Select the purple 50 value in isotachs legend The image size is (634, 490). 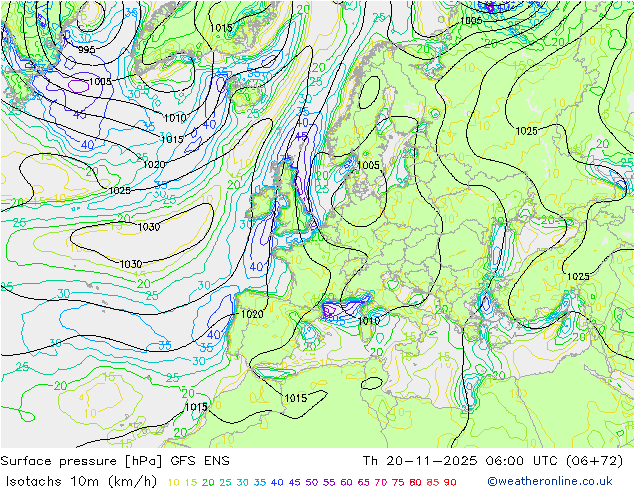[x=312, y=482]
